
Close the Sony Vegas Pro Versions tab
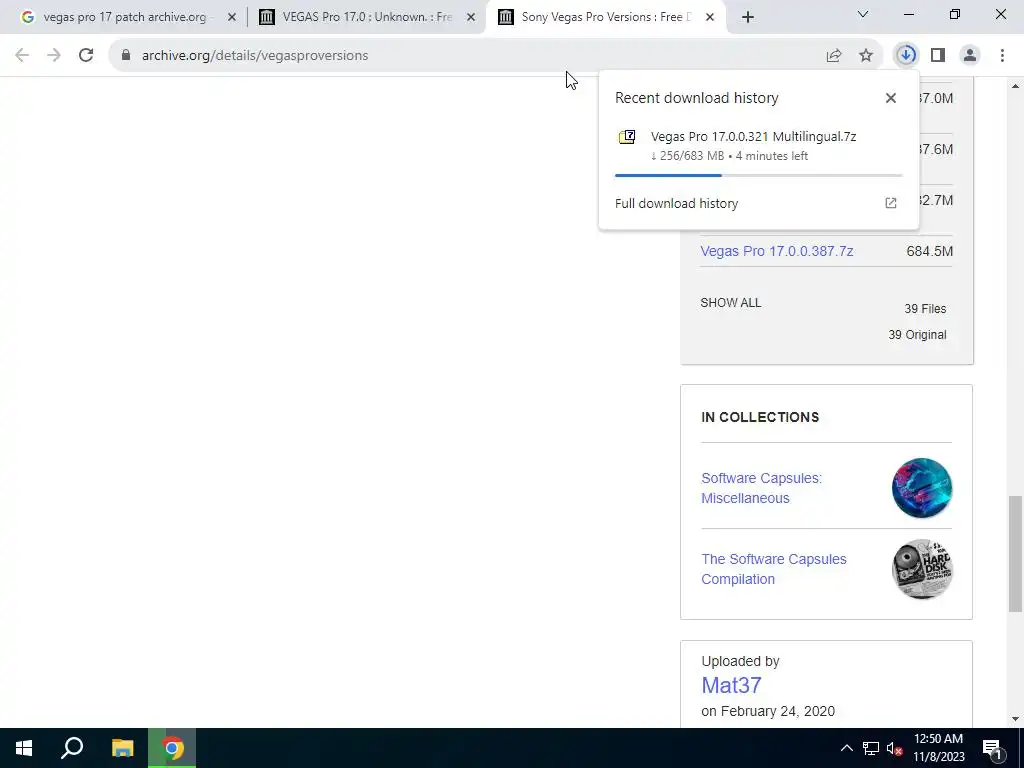point(711,17)
